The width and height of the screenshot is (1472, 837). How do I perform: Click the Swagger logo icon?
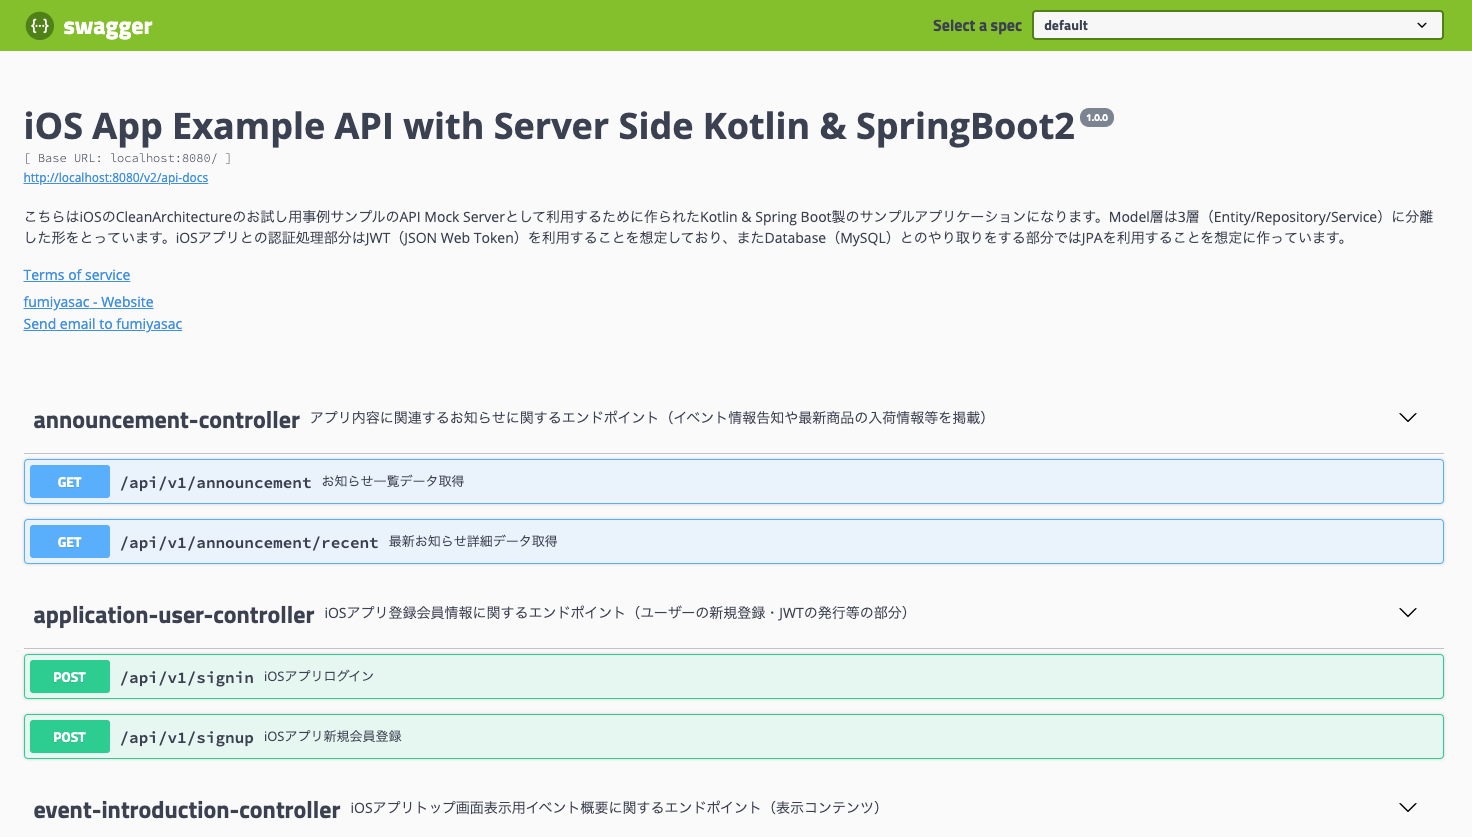pos(40,26)
